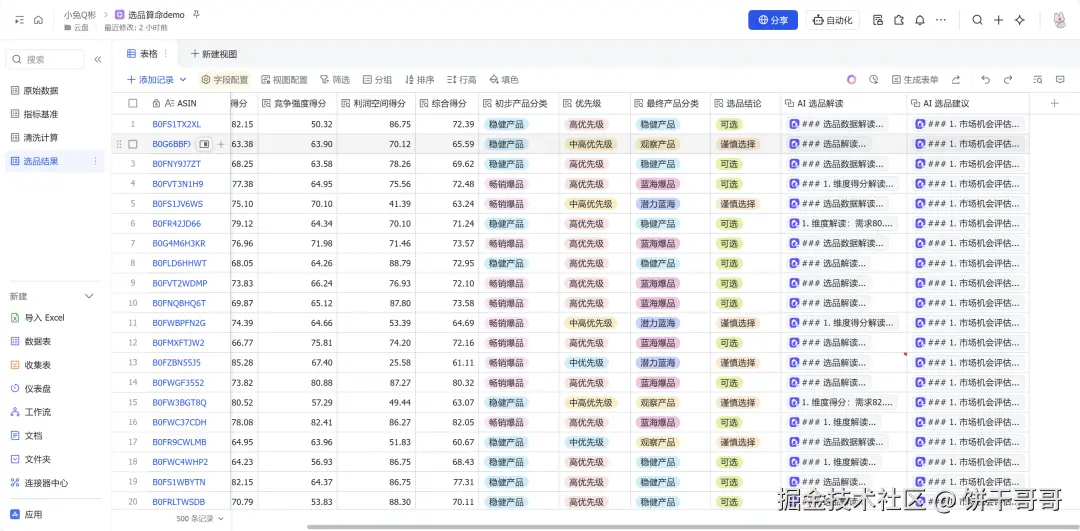Open the extensions puzzle icon
The image size is (1080, 531).
pos(898,20)
